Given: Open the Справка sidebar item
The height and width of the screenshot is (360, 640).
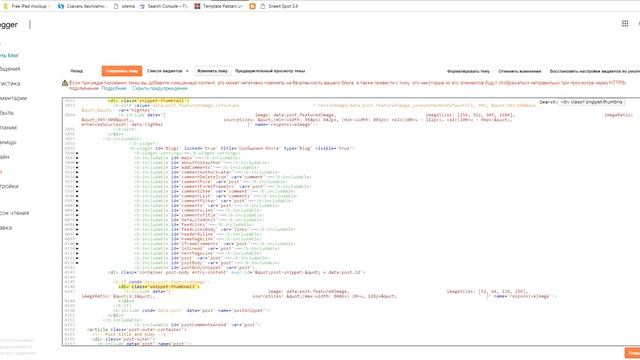Looking at the screenshot, I should (x=6, y=228).
